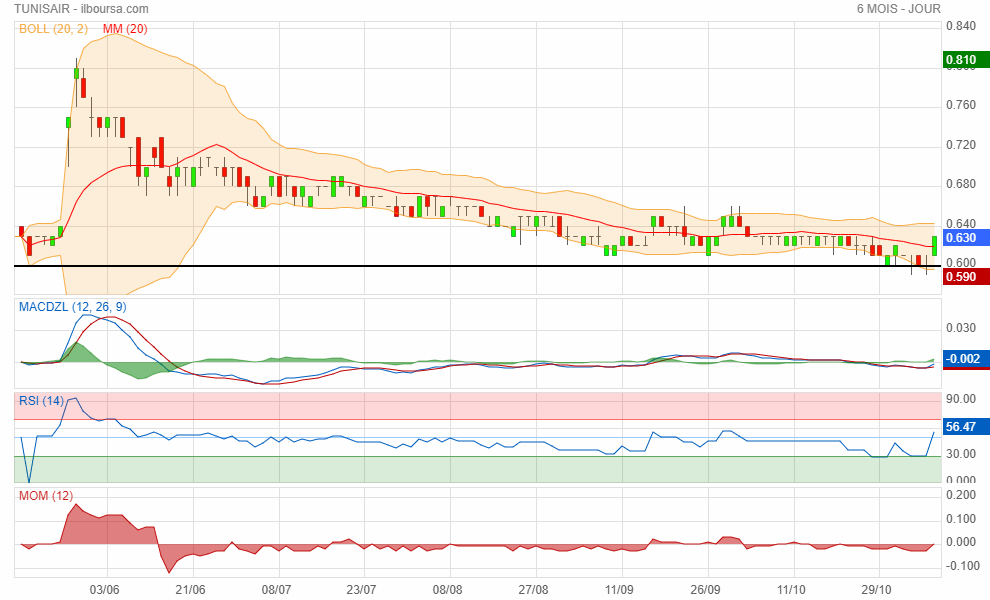The height and width of the screenshot is (600, 990).
Task: Click the RSI (14) indicator label
Action: (42, 400)
